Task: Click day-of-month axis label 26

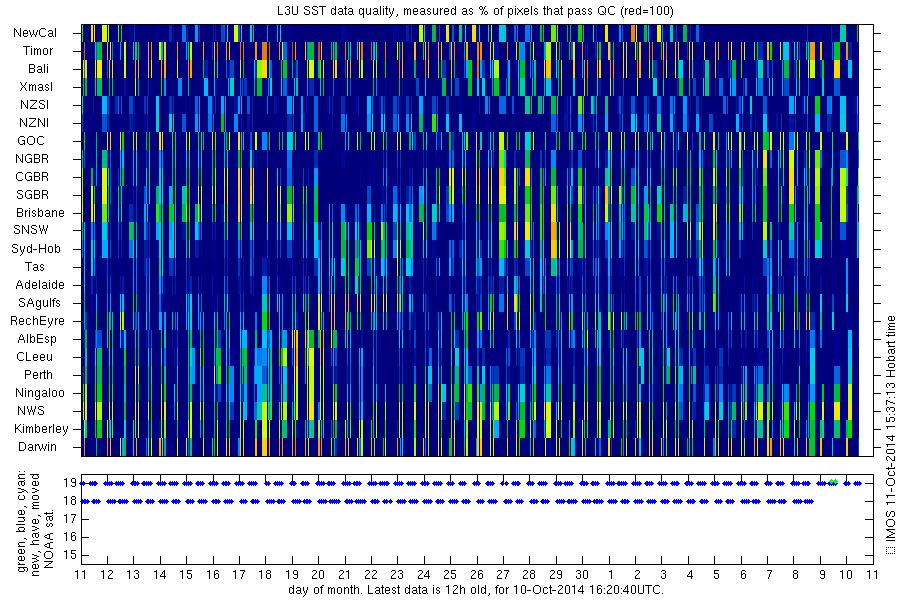Action: point(476,574)
